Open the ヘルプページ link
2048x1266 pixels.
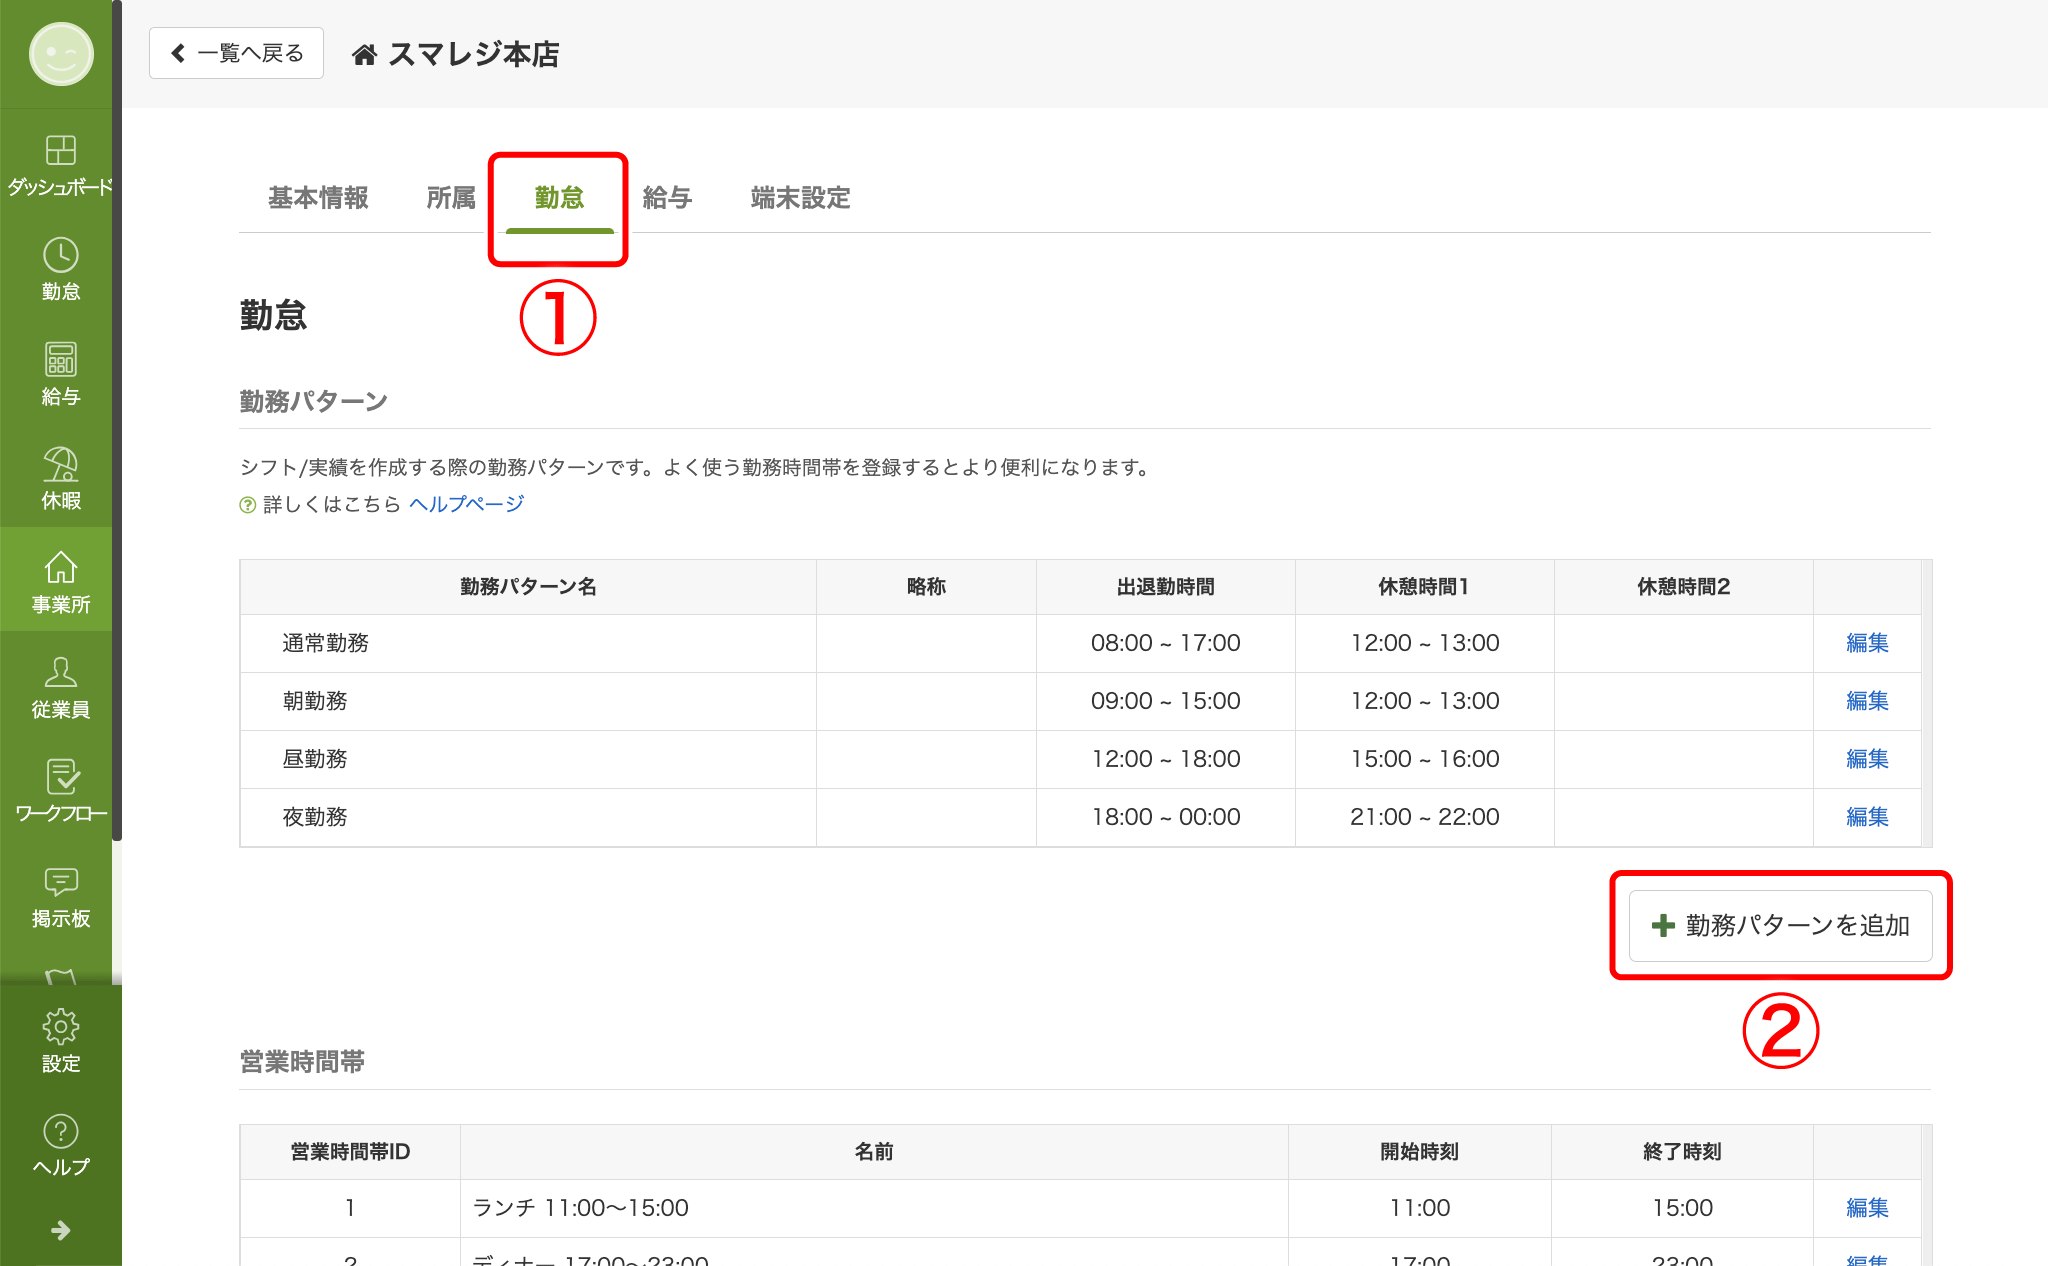(x=466, y=504)
